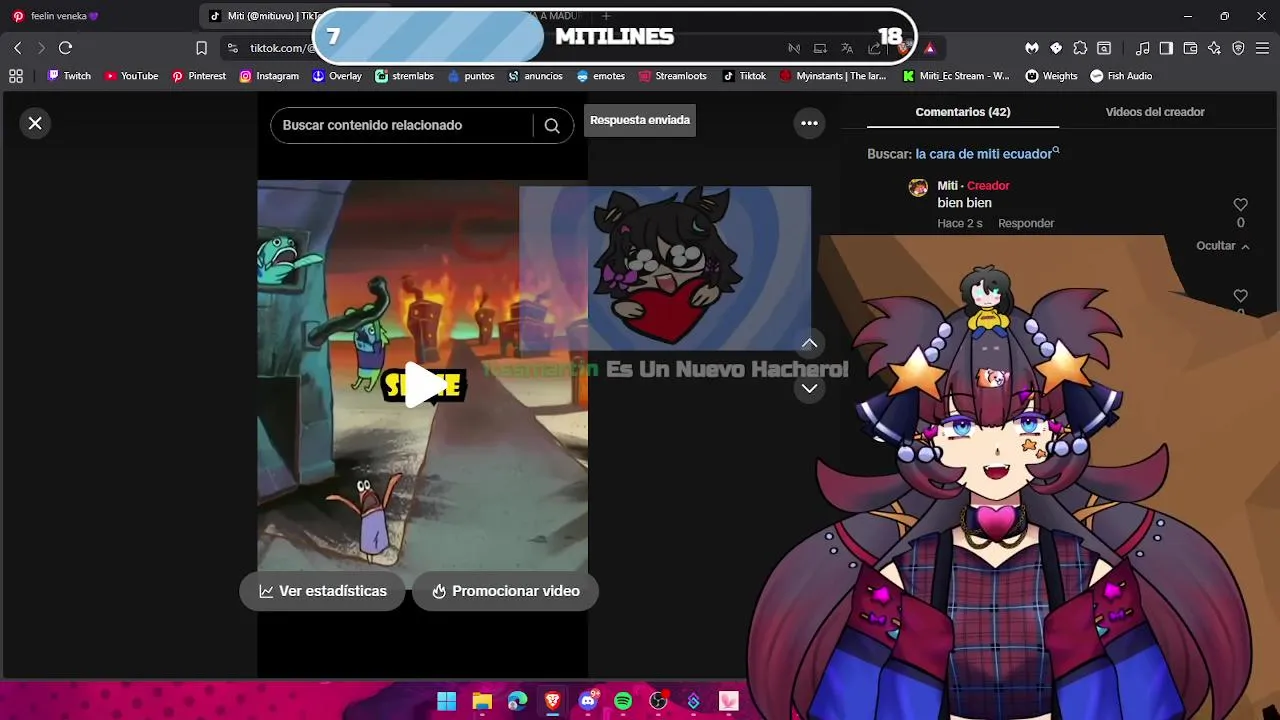Open the browser sidebar panel icon

coord(1166,48)
